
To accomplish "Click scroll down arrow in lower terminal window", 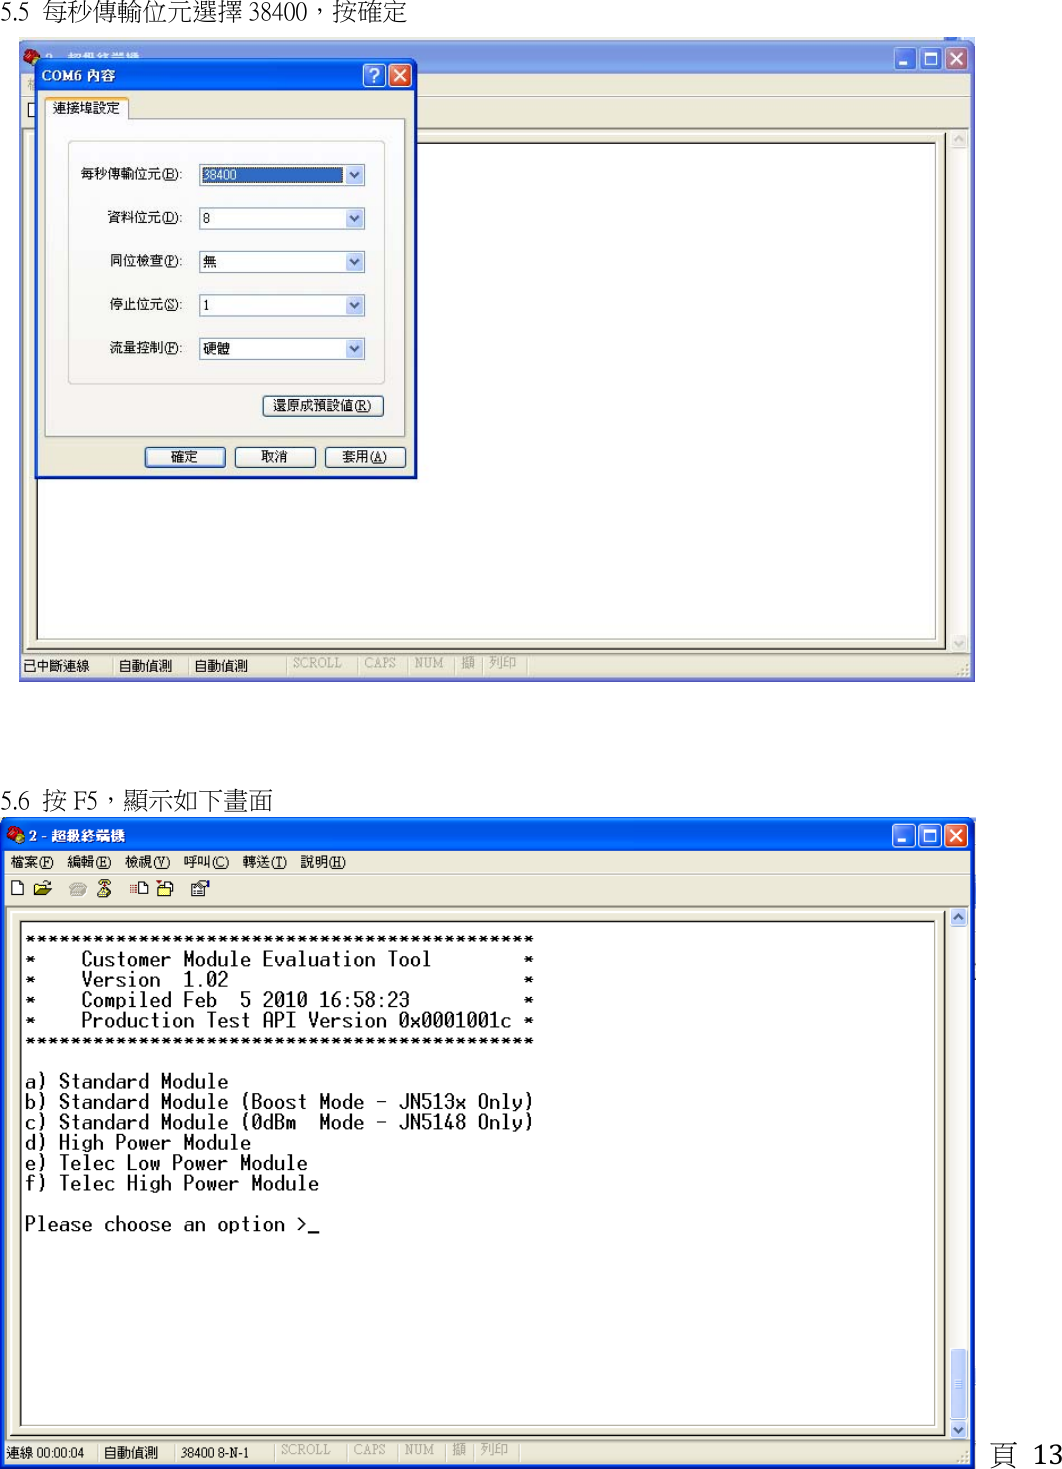I will tap(958, 1430).
